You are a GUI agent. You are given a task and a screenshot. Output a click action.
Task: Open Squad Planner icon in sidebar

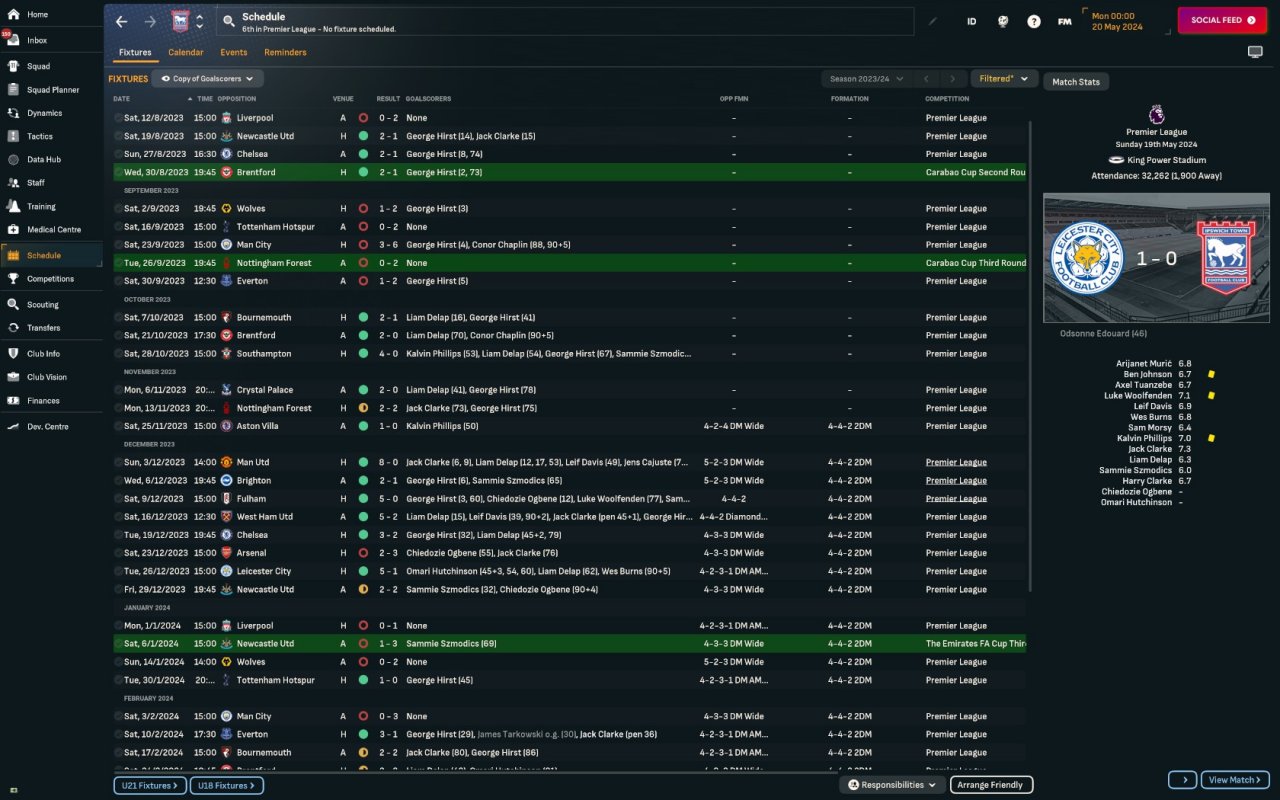[13, 90]
